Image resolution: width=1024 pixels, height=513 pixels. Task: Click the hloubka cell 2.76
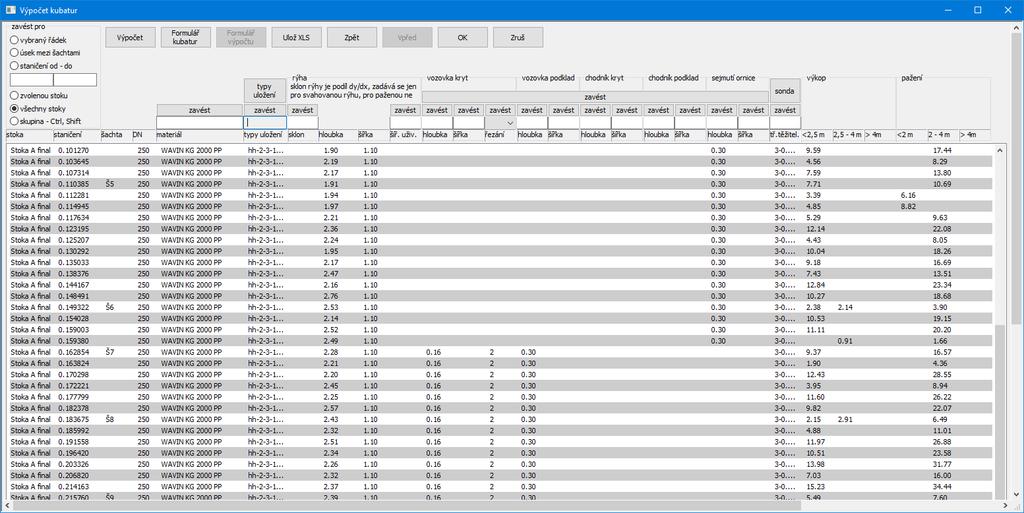pos(330,296)
